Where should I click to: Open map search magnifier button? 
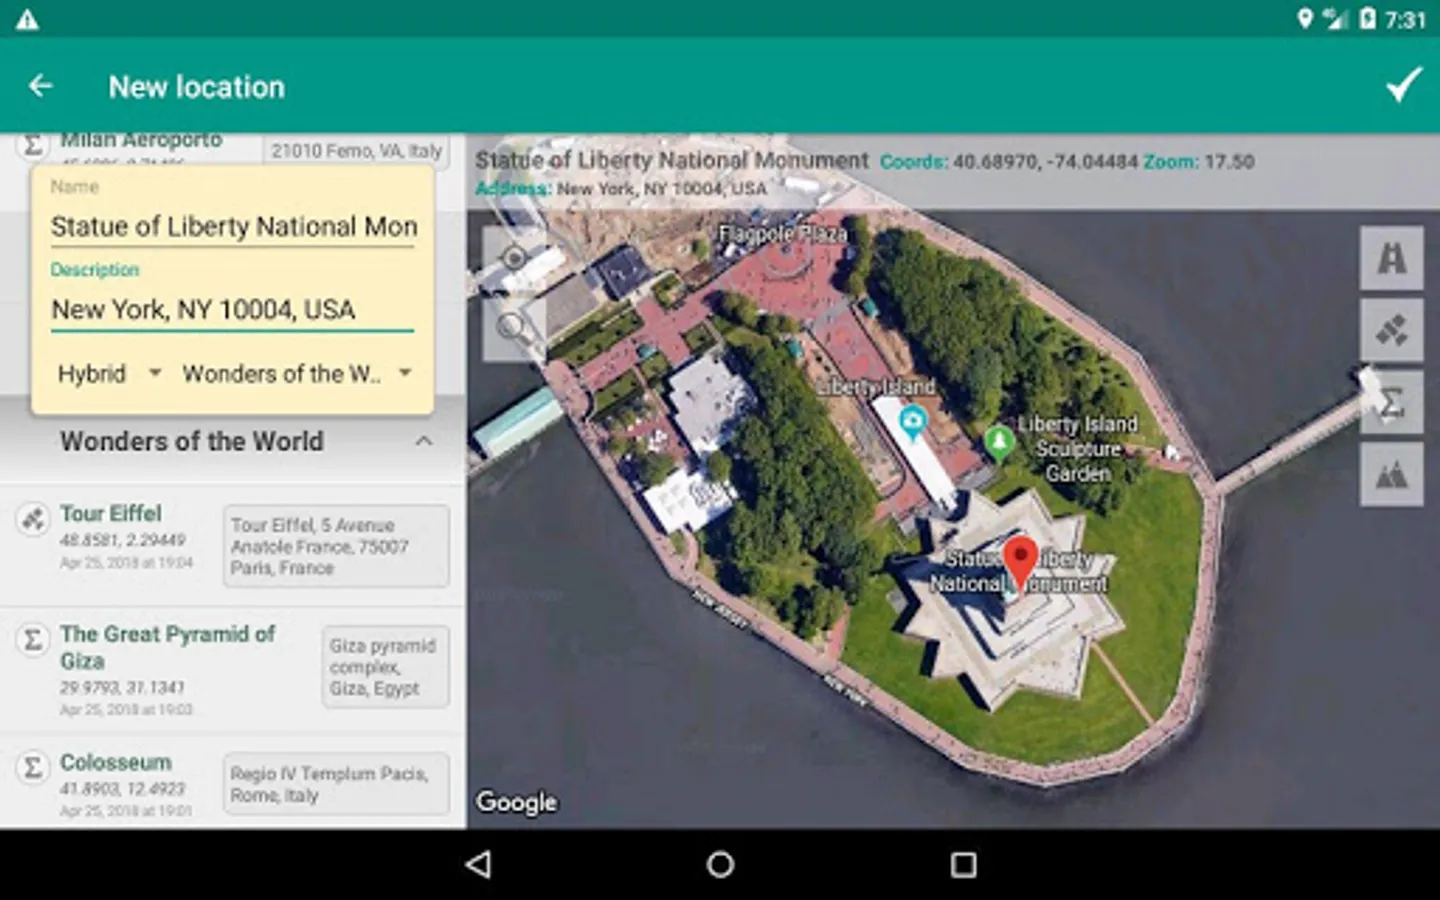pyautogui.click(x=514, y=327)
